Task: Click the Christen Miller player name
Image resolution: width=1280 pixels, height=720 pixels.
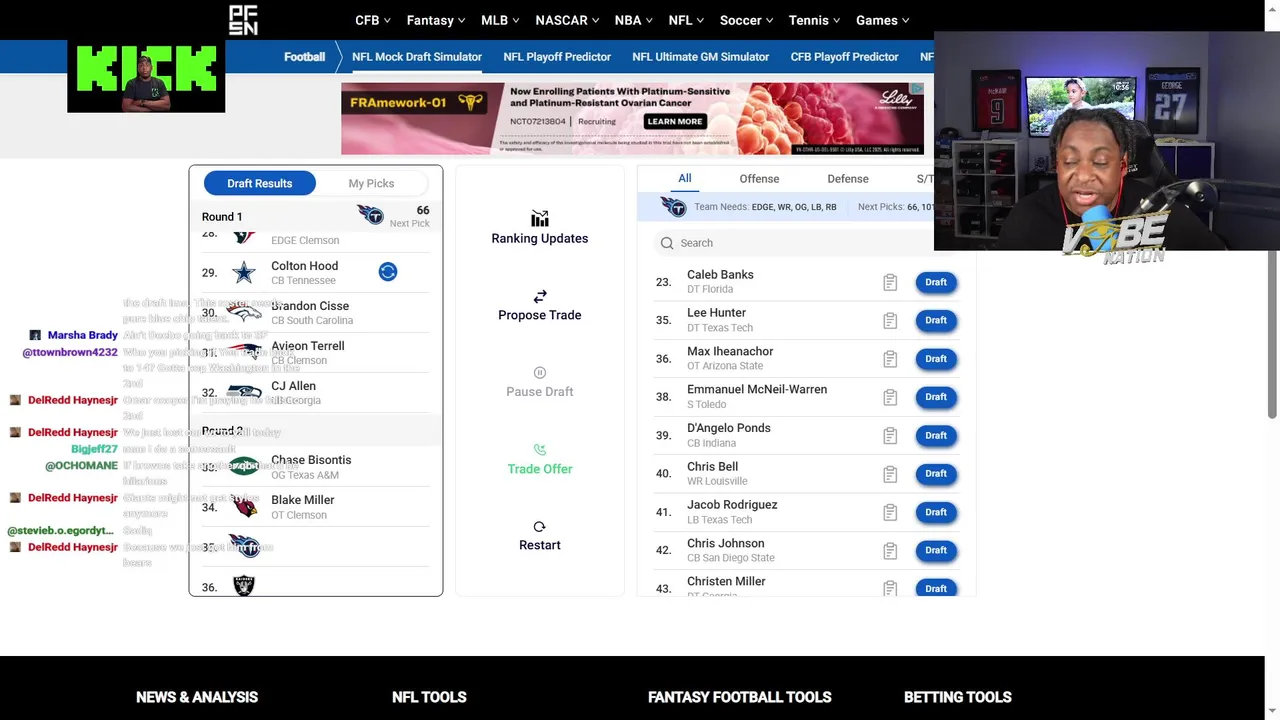Action: coord(726,581)
